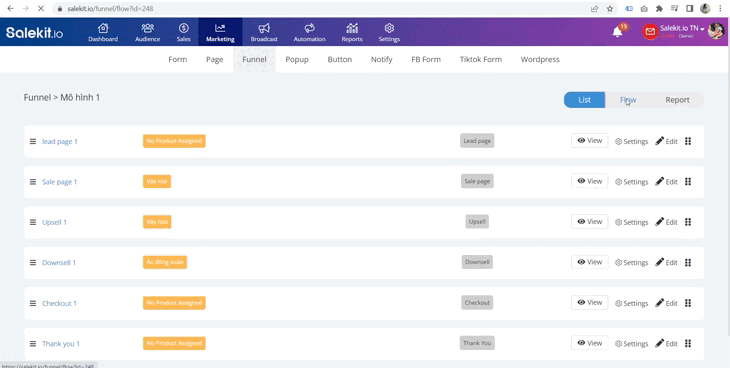Open the Audience section icon
The width and height of the screenshot is (730, 368).
coord(148,28)
